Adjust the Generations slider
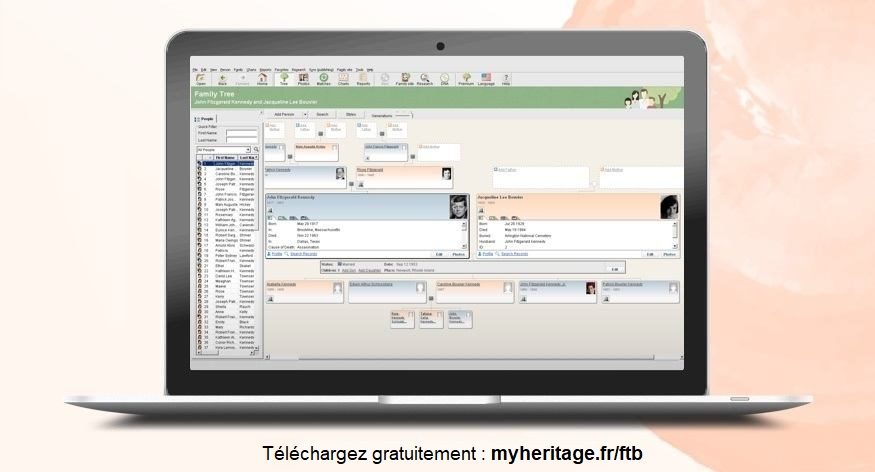This screenshot has height=472, width=875. [x=403, y=115]
